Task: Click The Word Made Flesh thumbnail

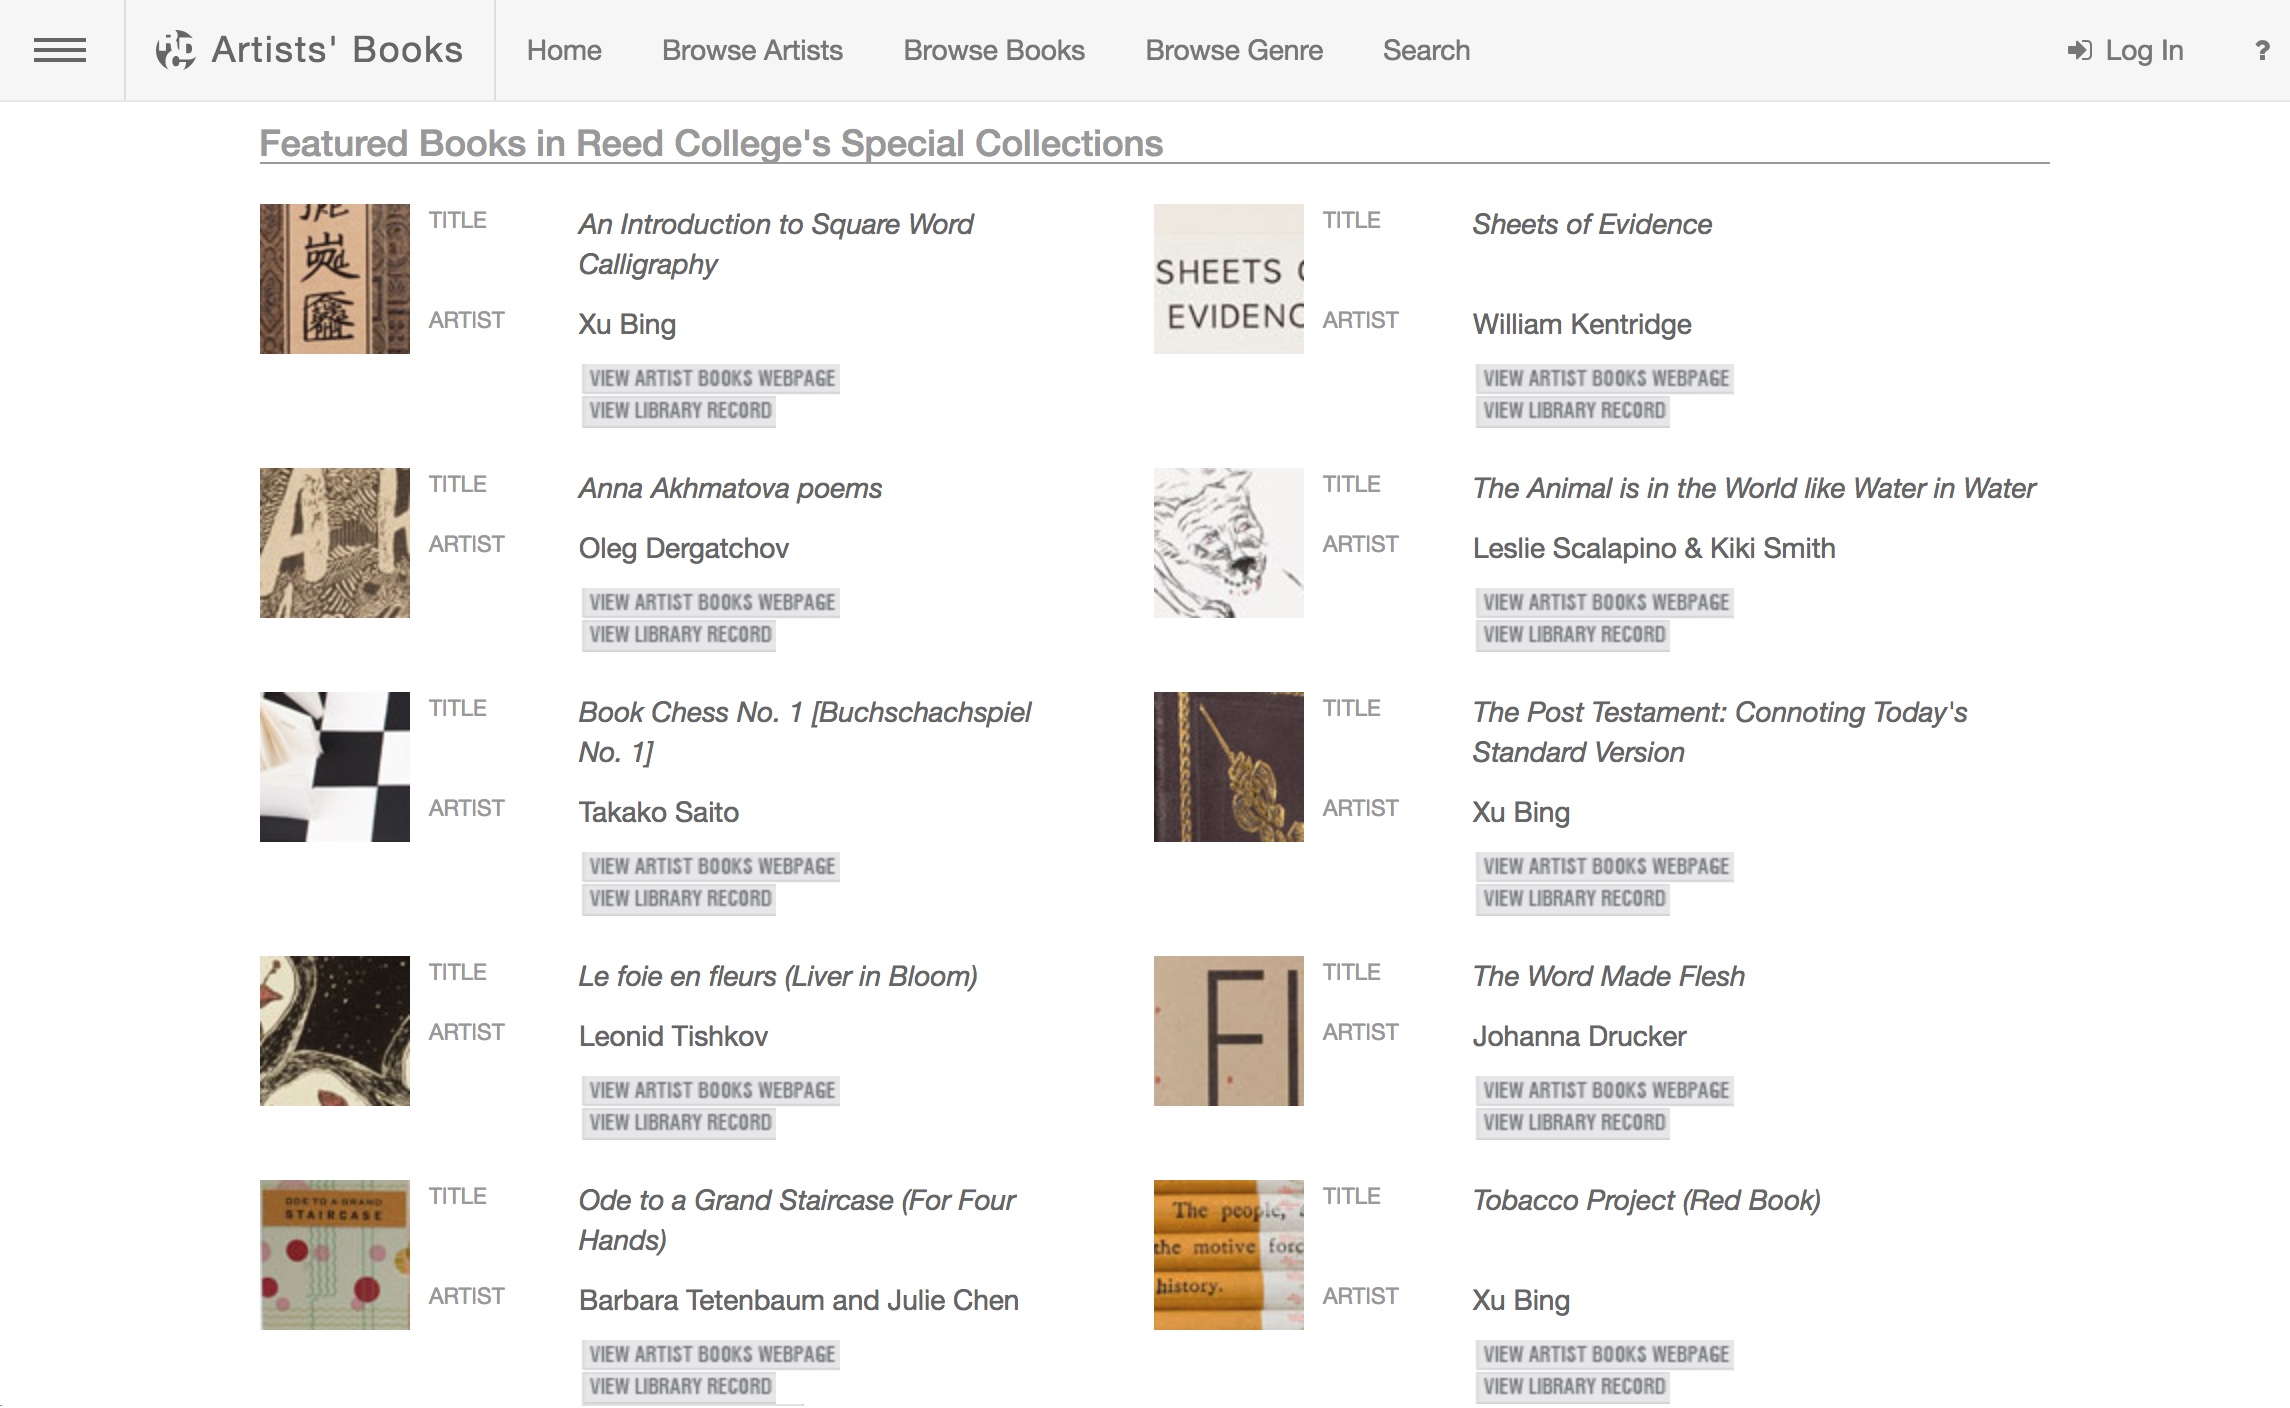Action: pos(1228,1031)
